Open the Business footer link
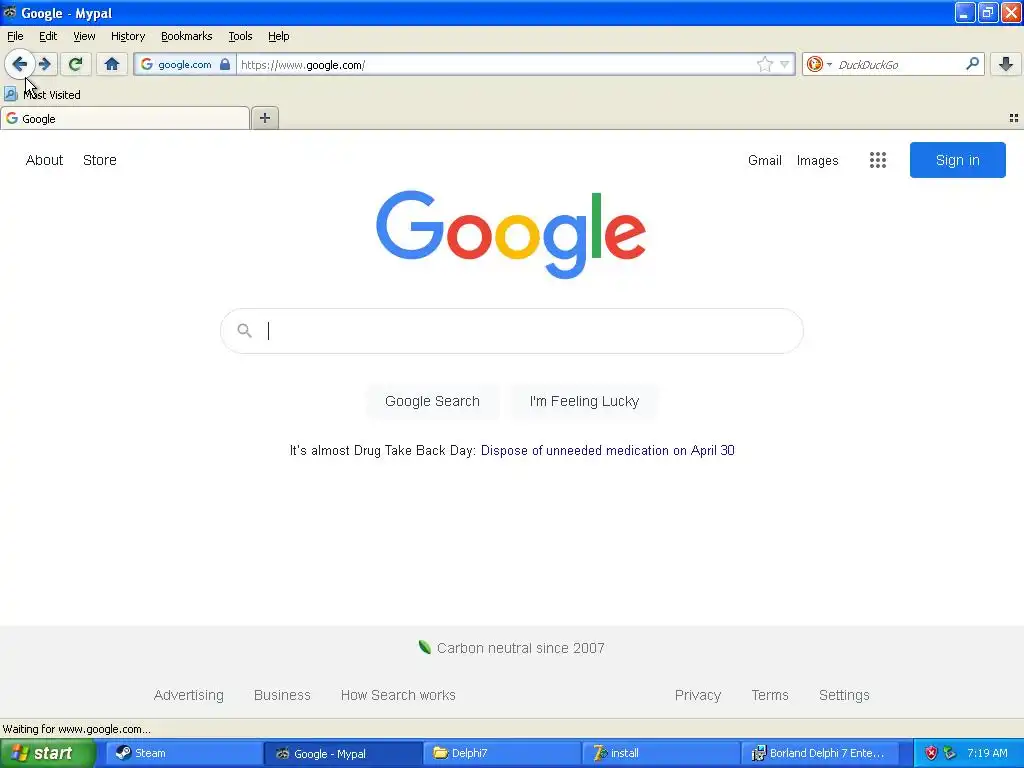This screenshot has height=768, width=1024. click(282, 695)
